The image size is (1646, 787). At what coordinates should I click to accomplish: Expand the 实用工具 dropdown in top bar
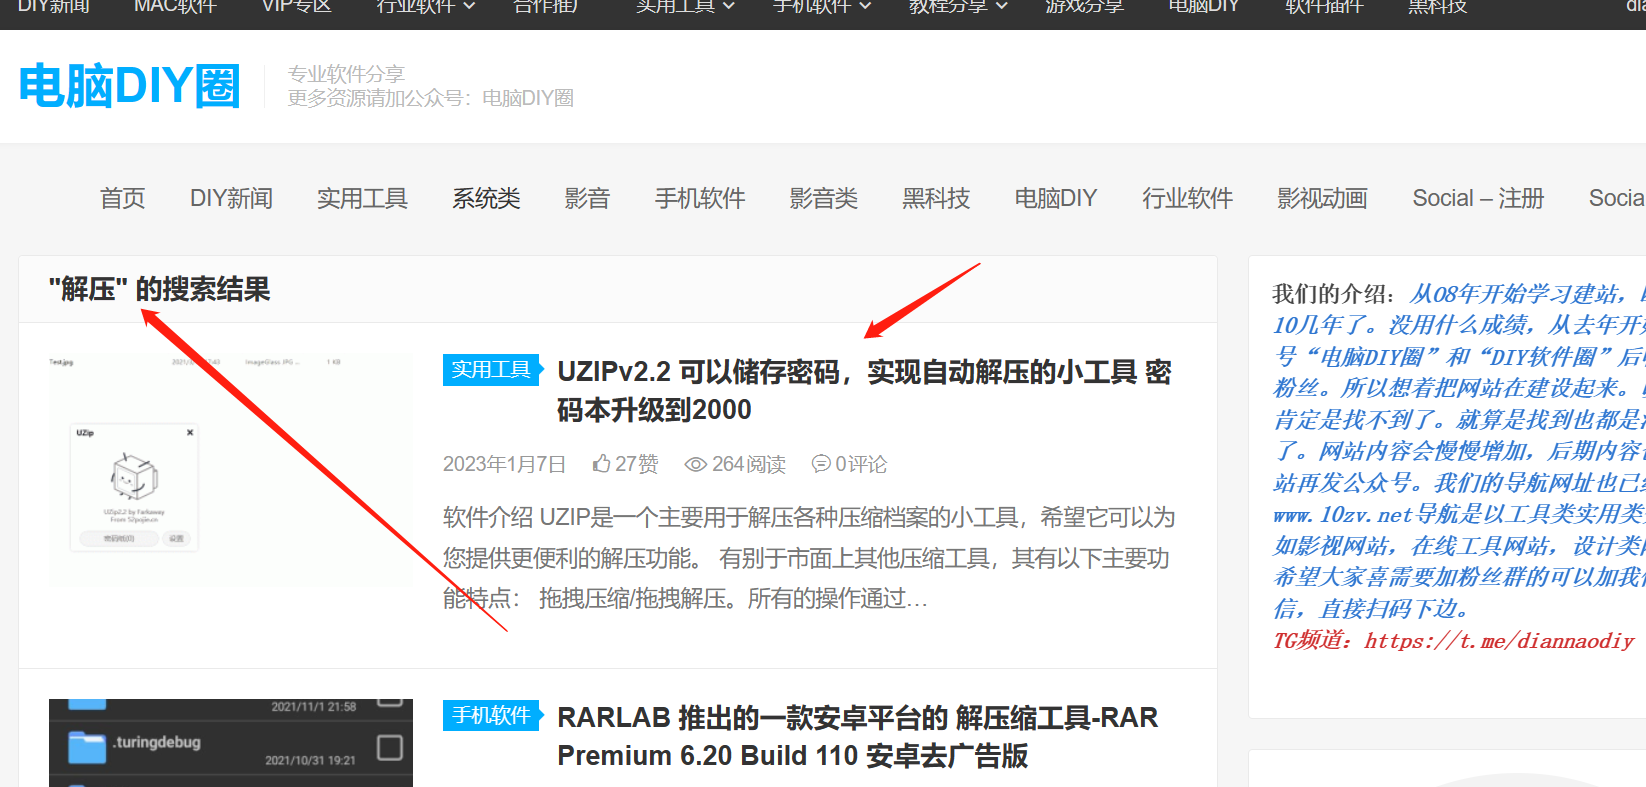point(685,7)
